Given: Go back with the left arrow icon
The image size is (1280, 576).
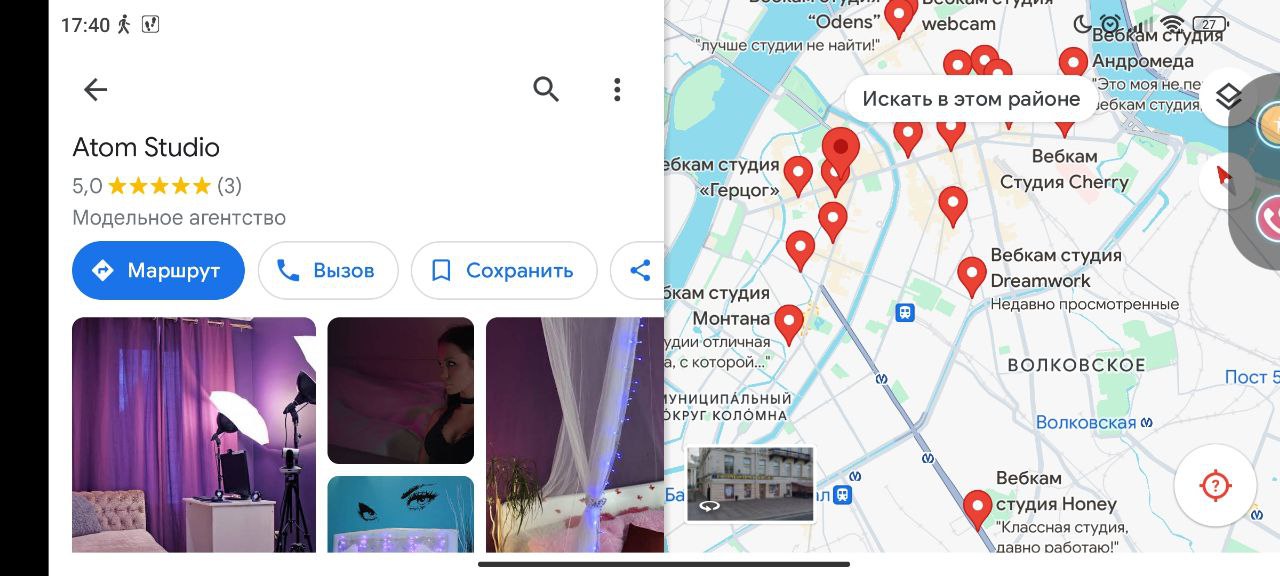Looking at the screenshot, I should pyautogui.click(x=95, y=90).
